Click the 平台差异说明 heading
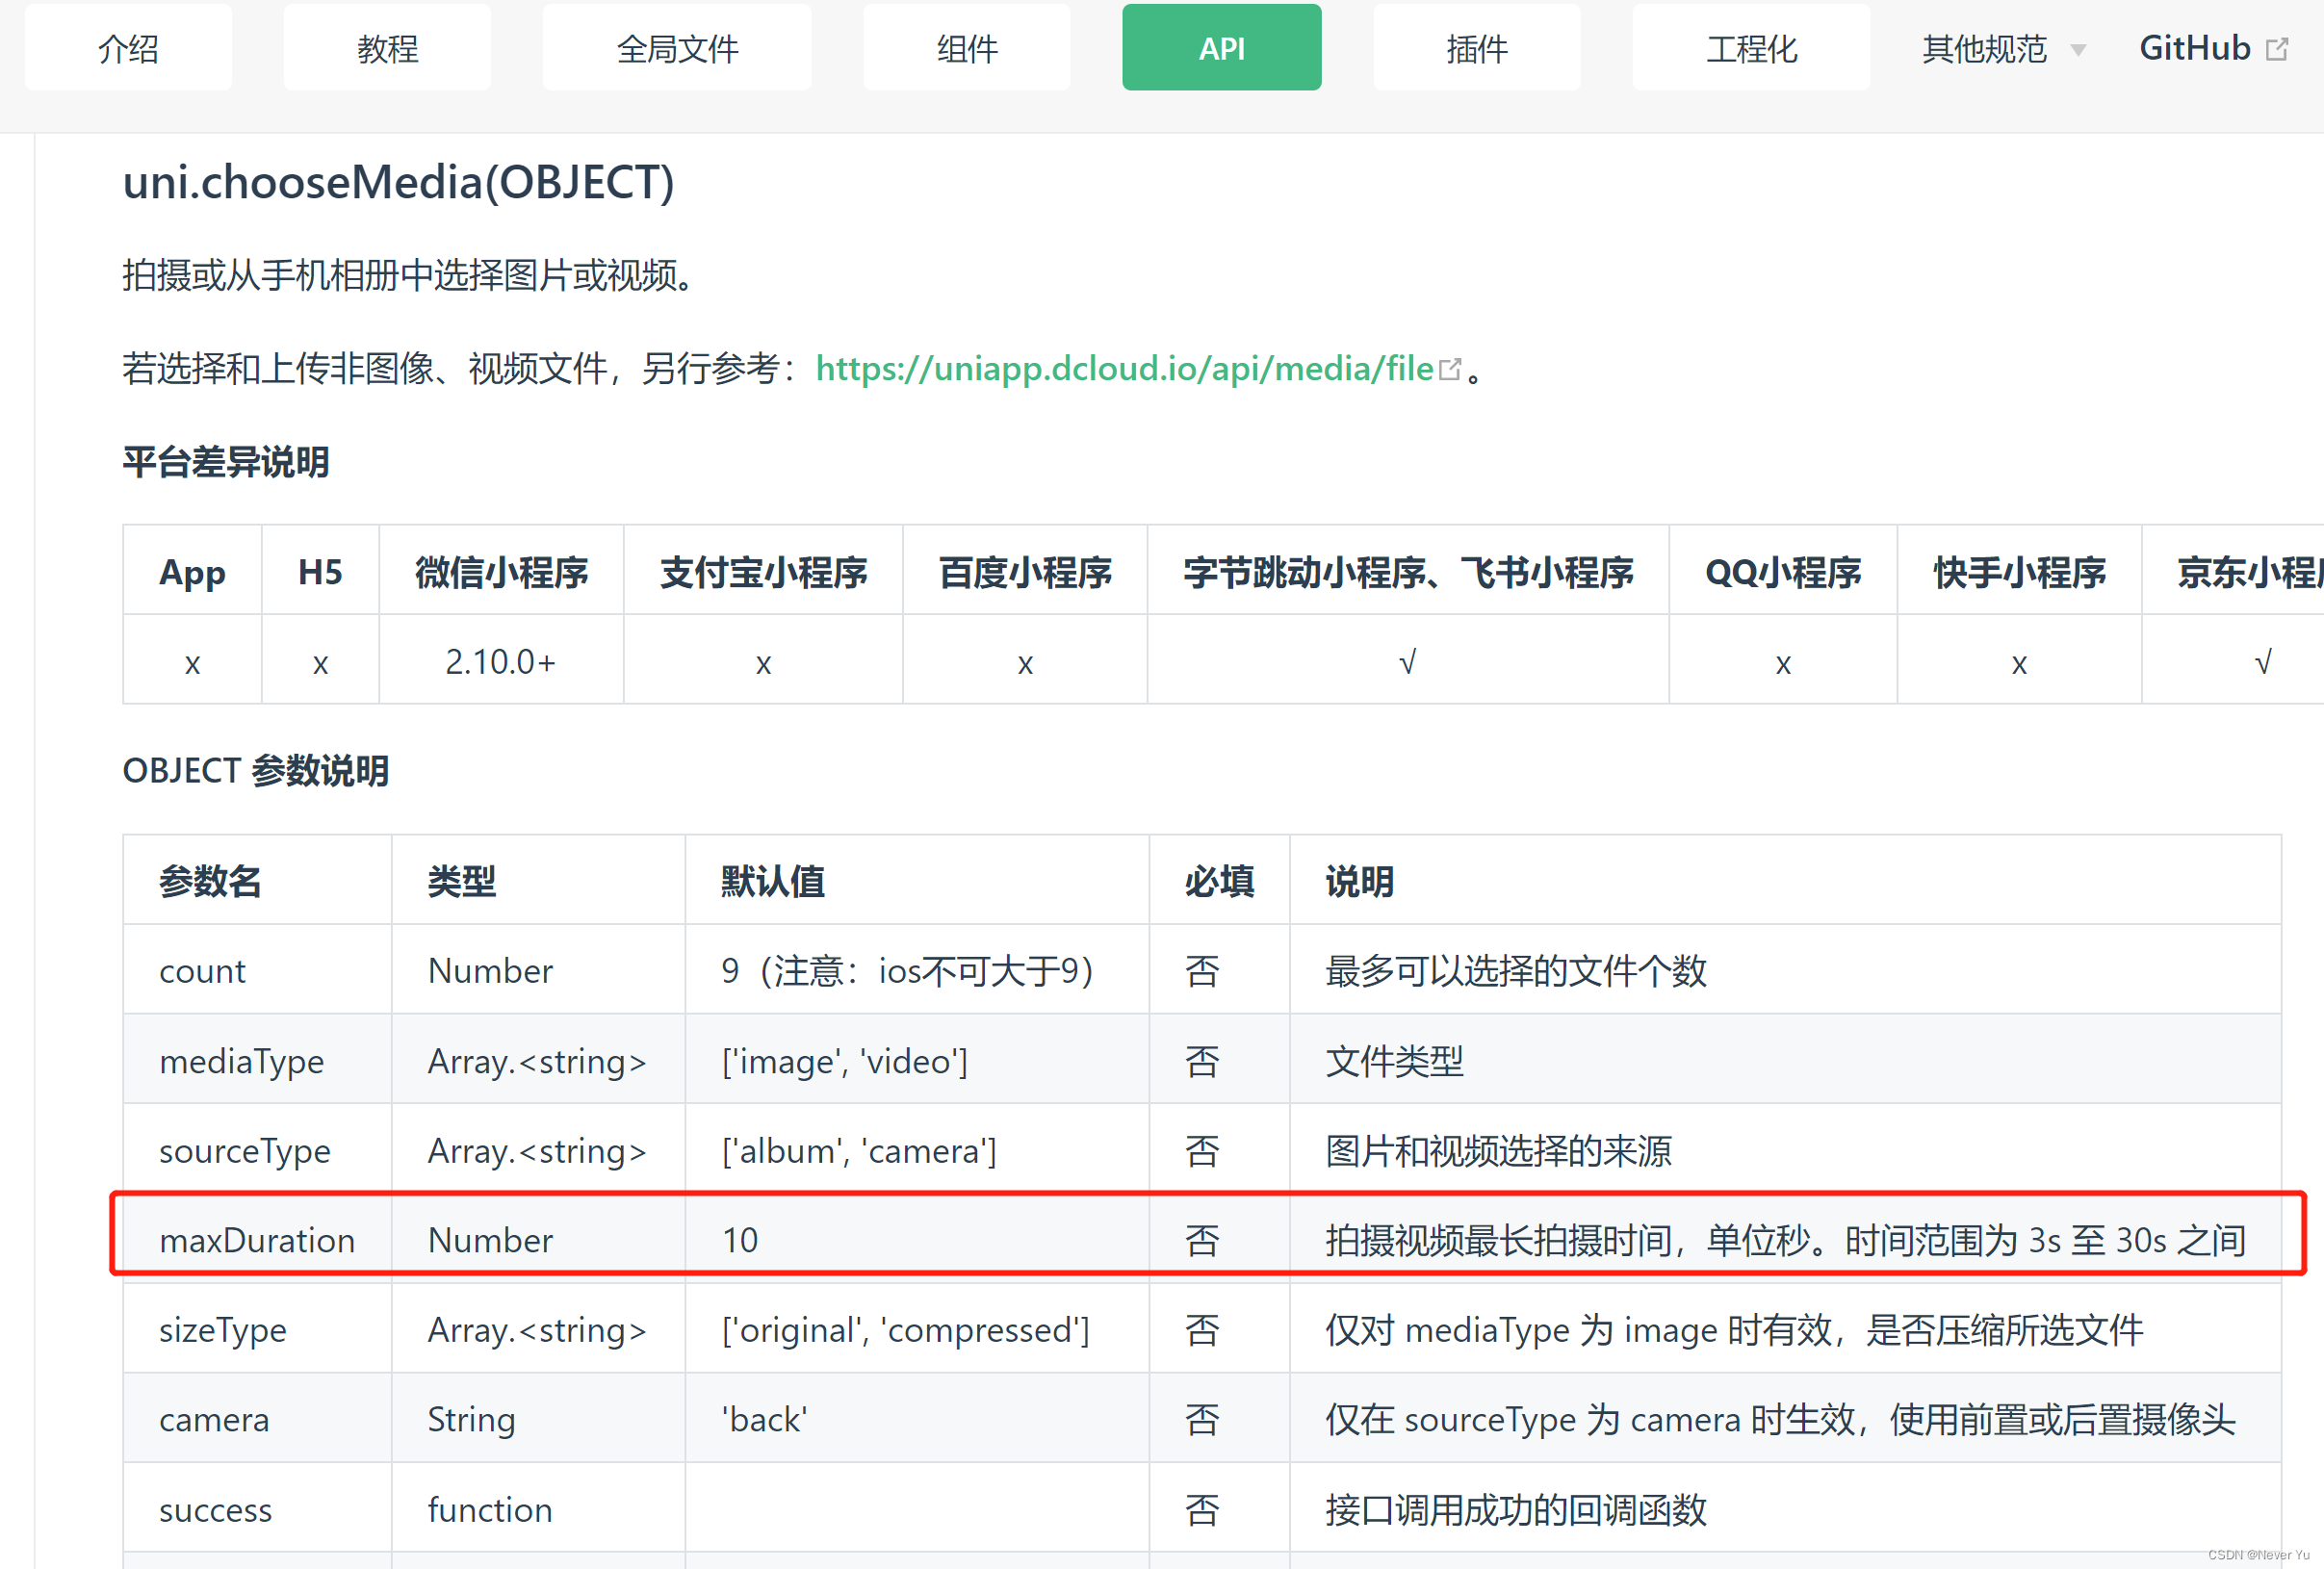 pyautogui.click(x=226, y=462)
